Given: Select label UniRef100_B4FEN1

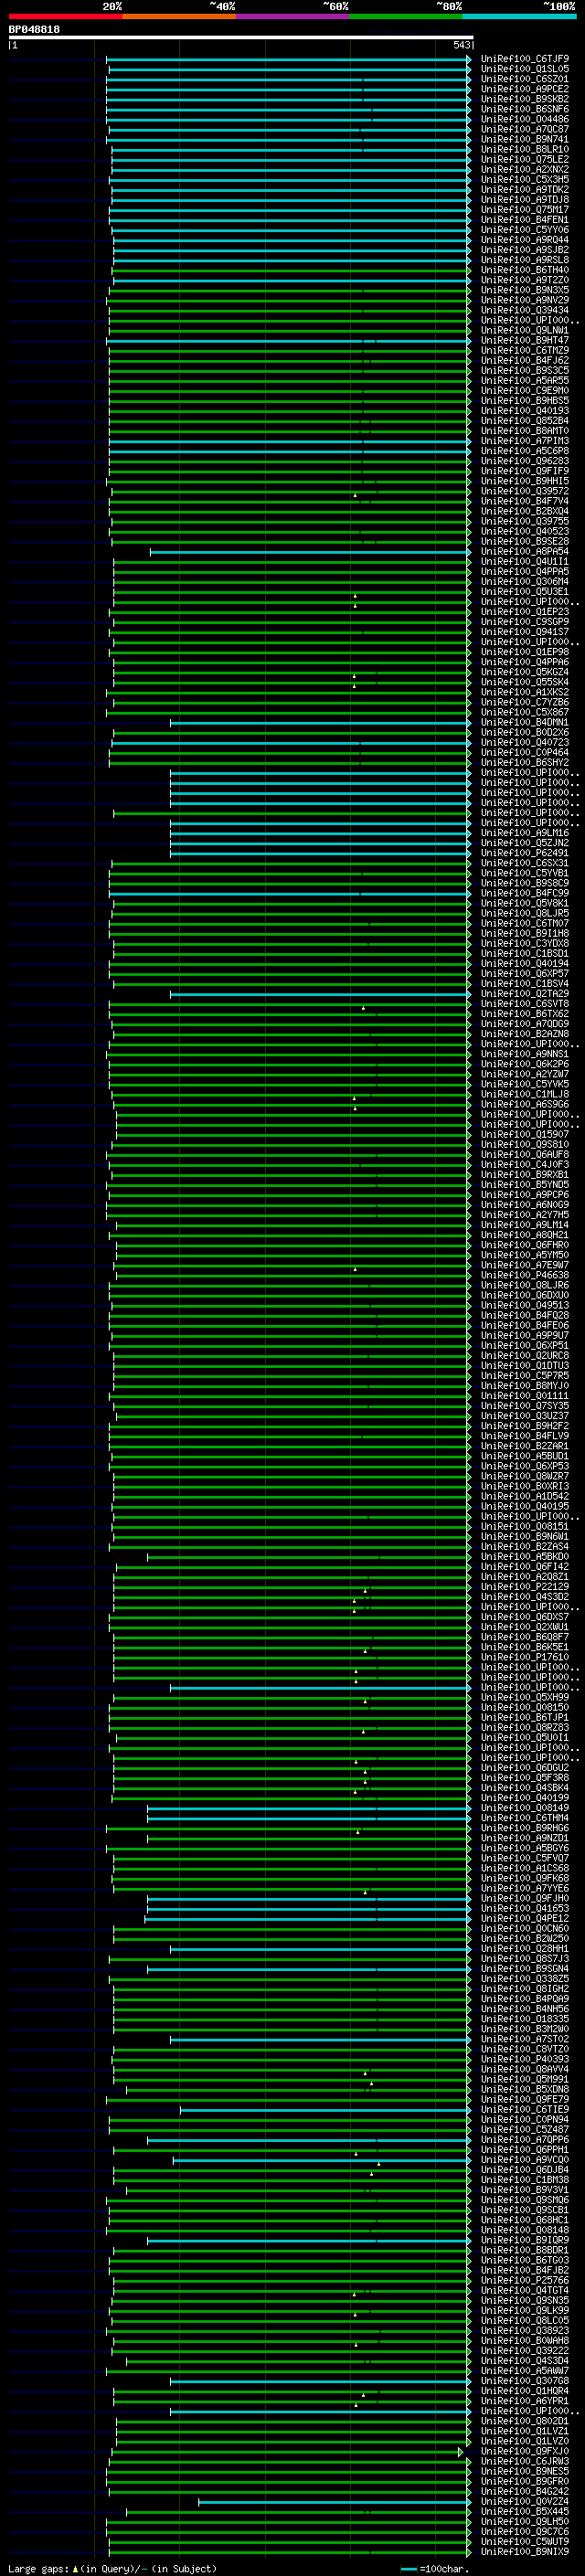Looking at the screenshot, I should 525,219.
